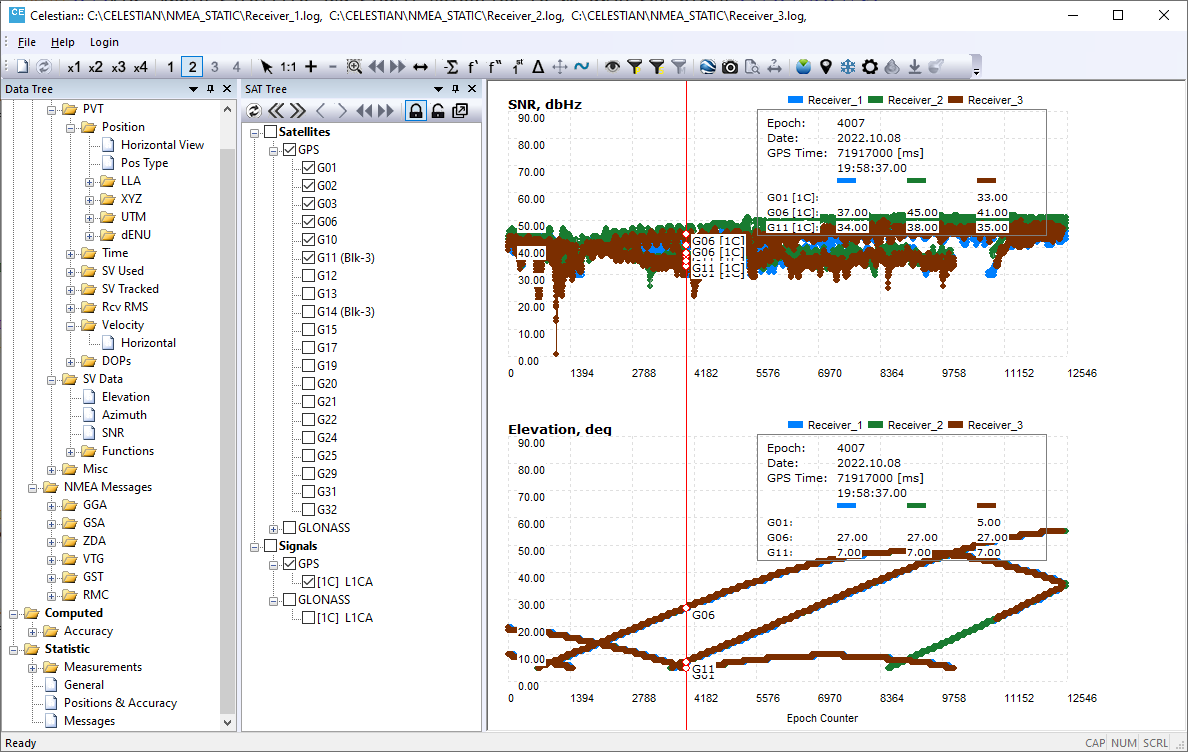Click the eye visibility icon in toolbar

(x=612, y=67)
